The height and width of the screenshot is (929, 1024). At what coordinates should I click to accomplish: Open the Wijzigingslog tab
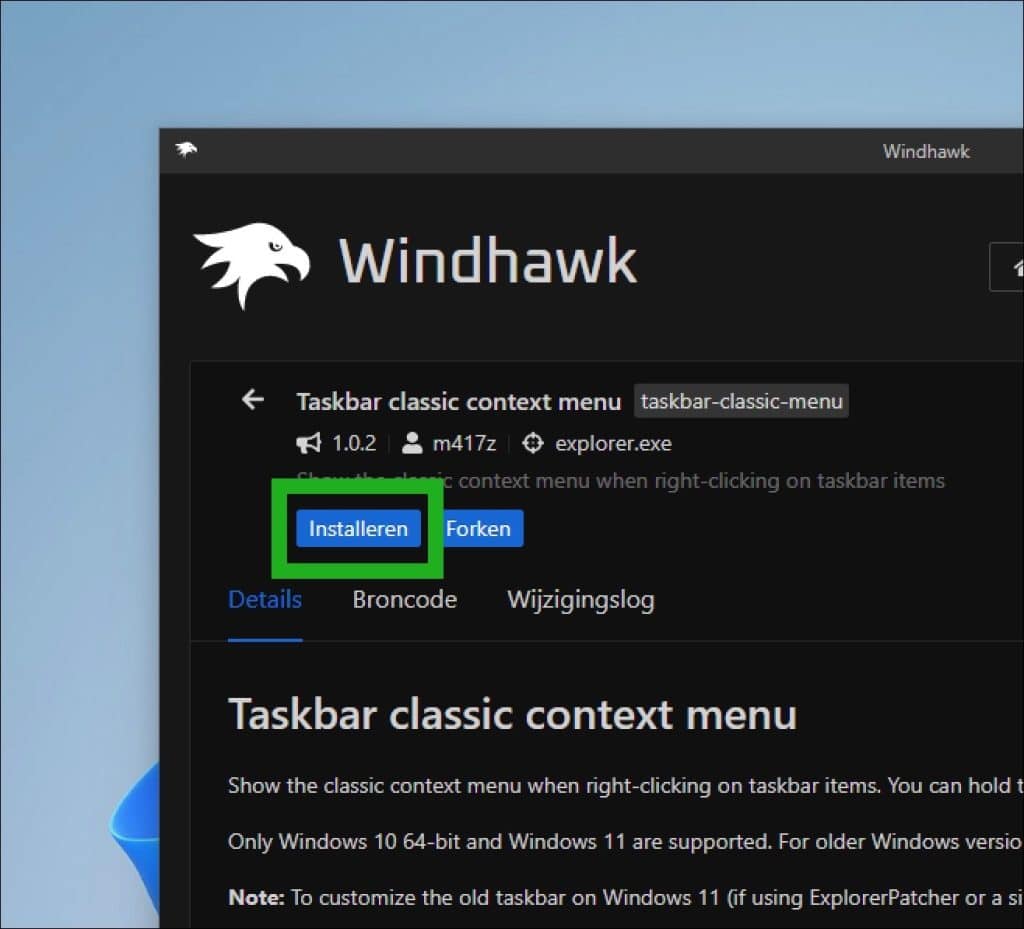[581, 600]
